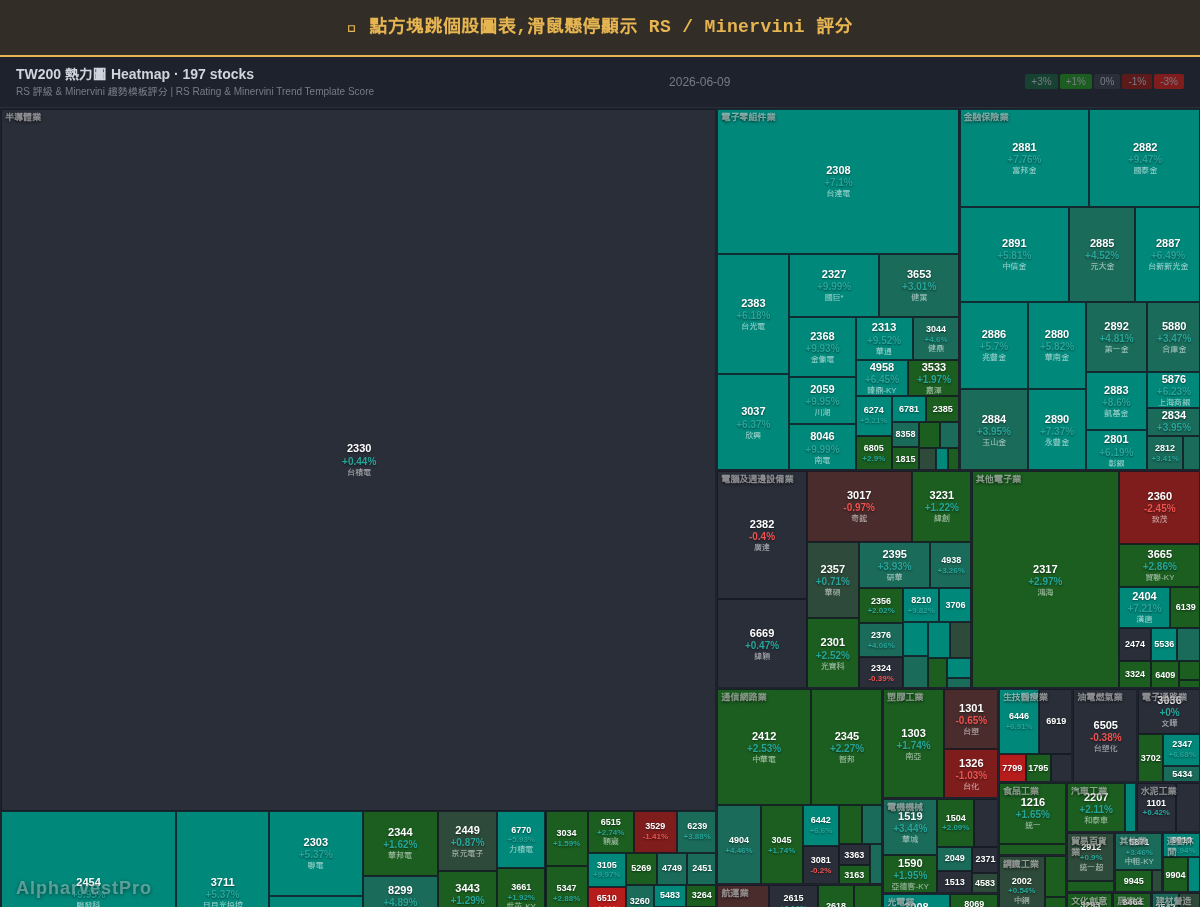This screenshot has width=1200, height=907.
Task: Click the 2404 漢唐 block
Action: [x=1144, y=607]
